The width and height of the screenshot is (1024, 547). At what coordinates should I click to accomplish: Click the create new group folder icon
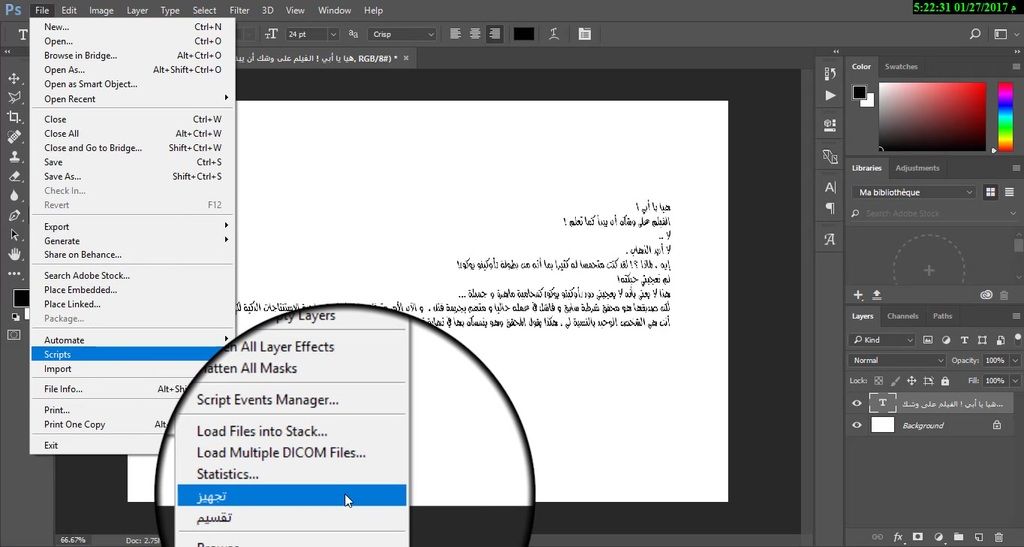[x=958, y=537]
